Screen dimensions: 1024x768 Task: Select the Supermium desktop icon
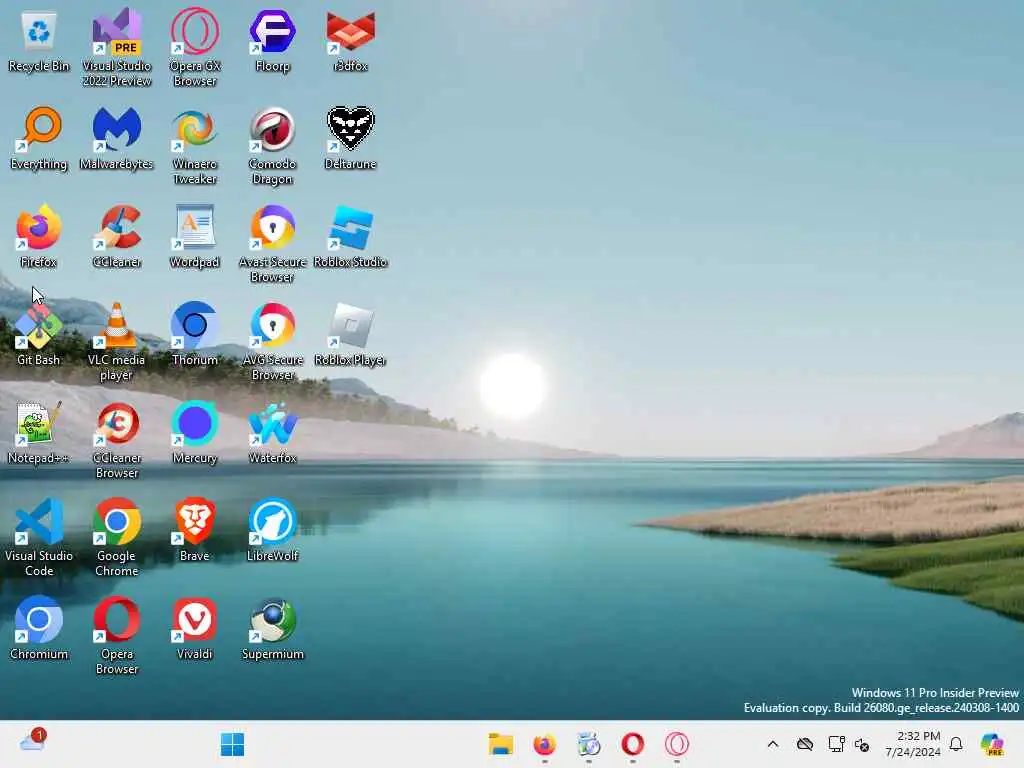click(272, 628)
